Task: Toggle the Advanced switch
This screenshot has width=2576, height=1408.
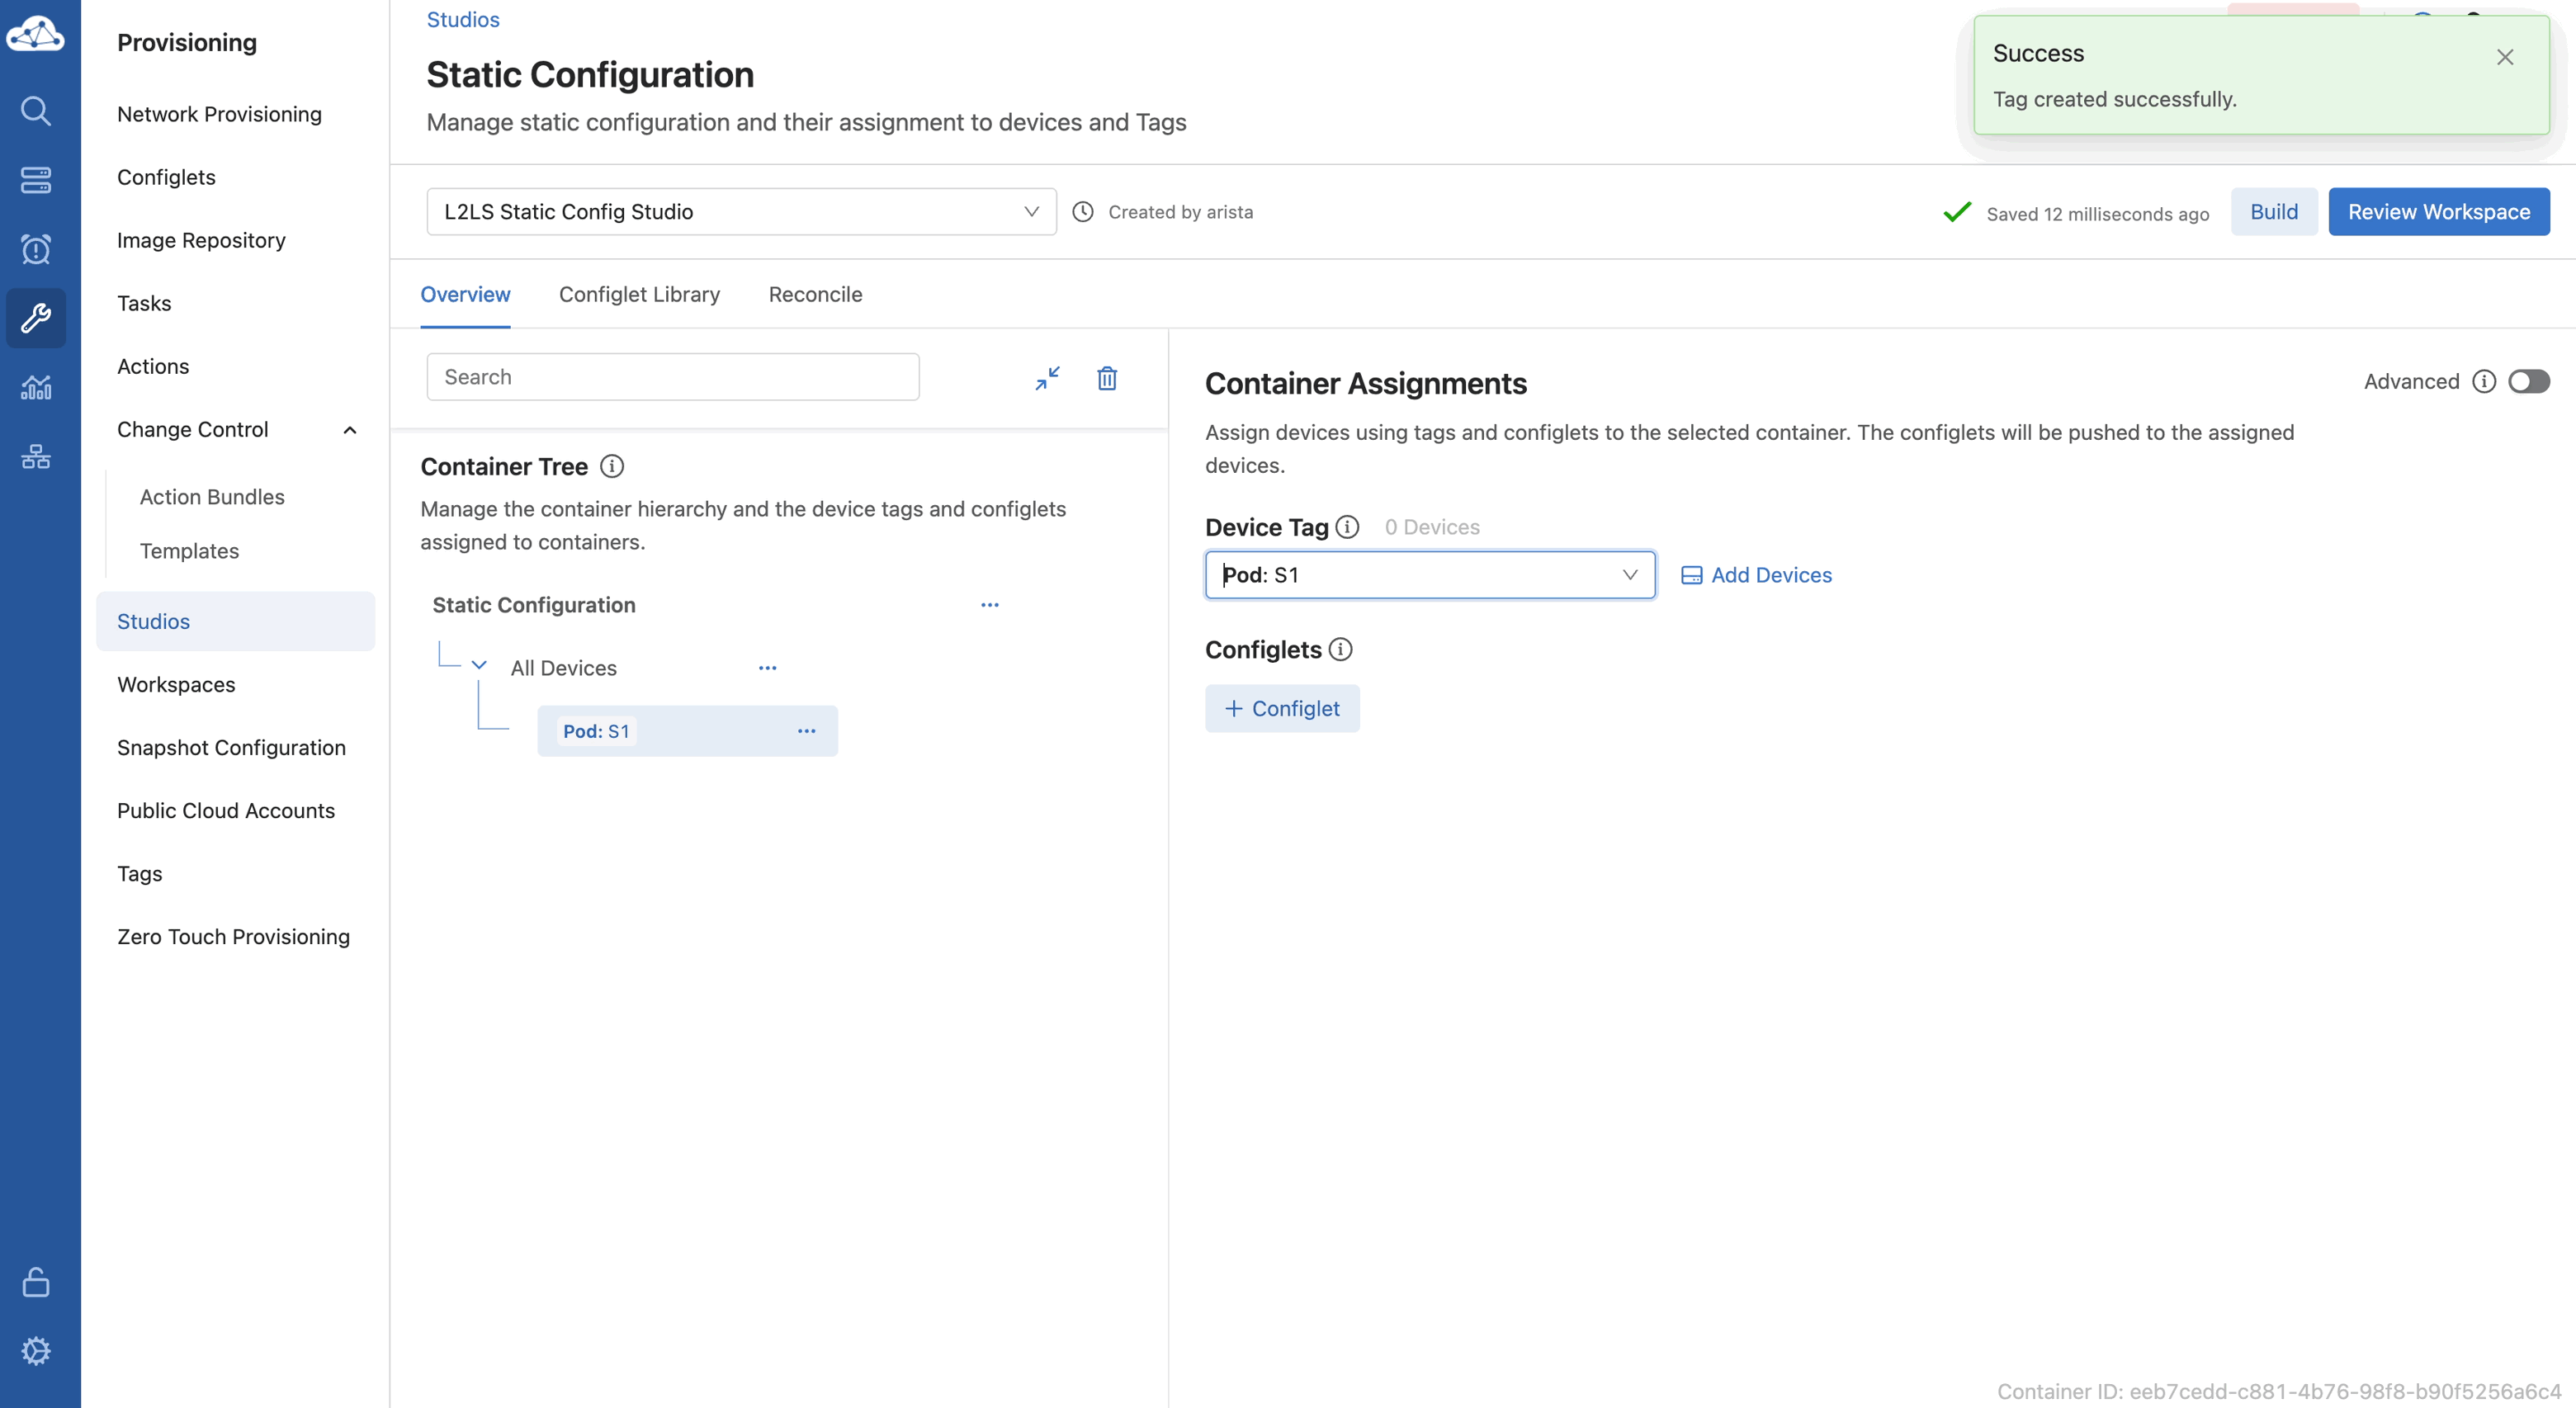Action: pyautogui.click(x=2528, y=381)
